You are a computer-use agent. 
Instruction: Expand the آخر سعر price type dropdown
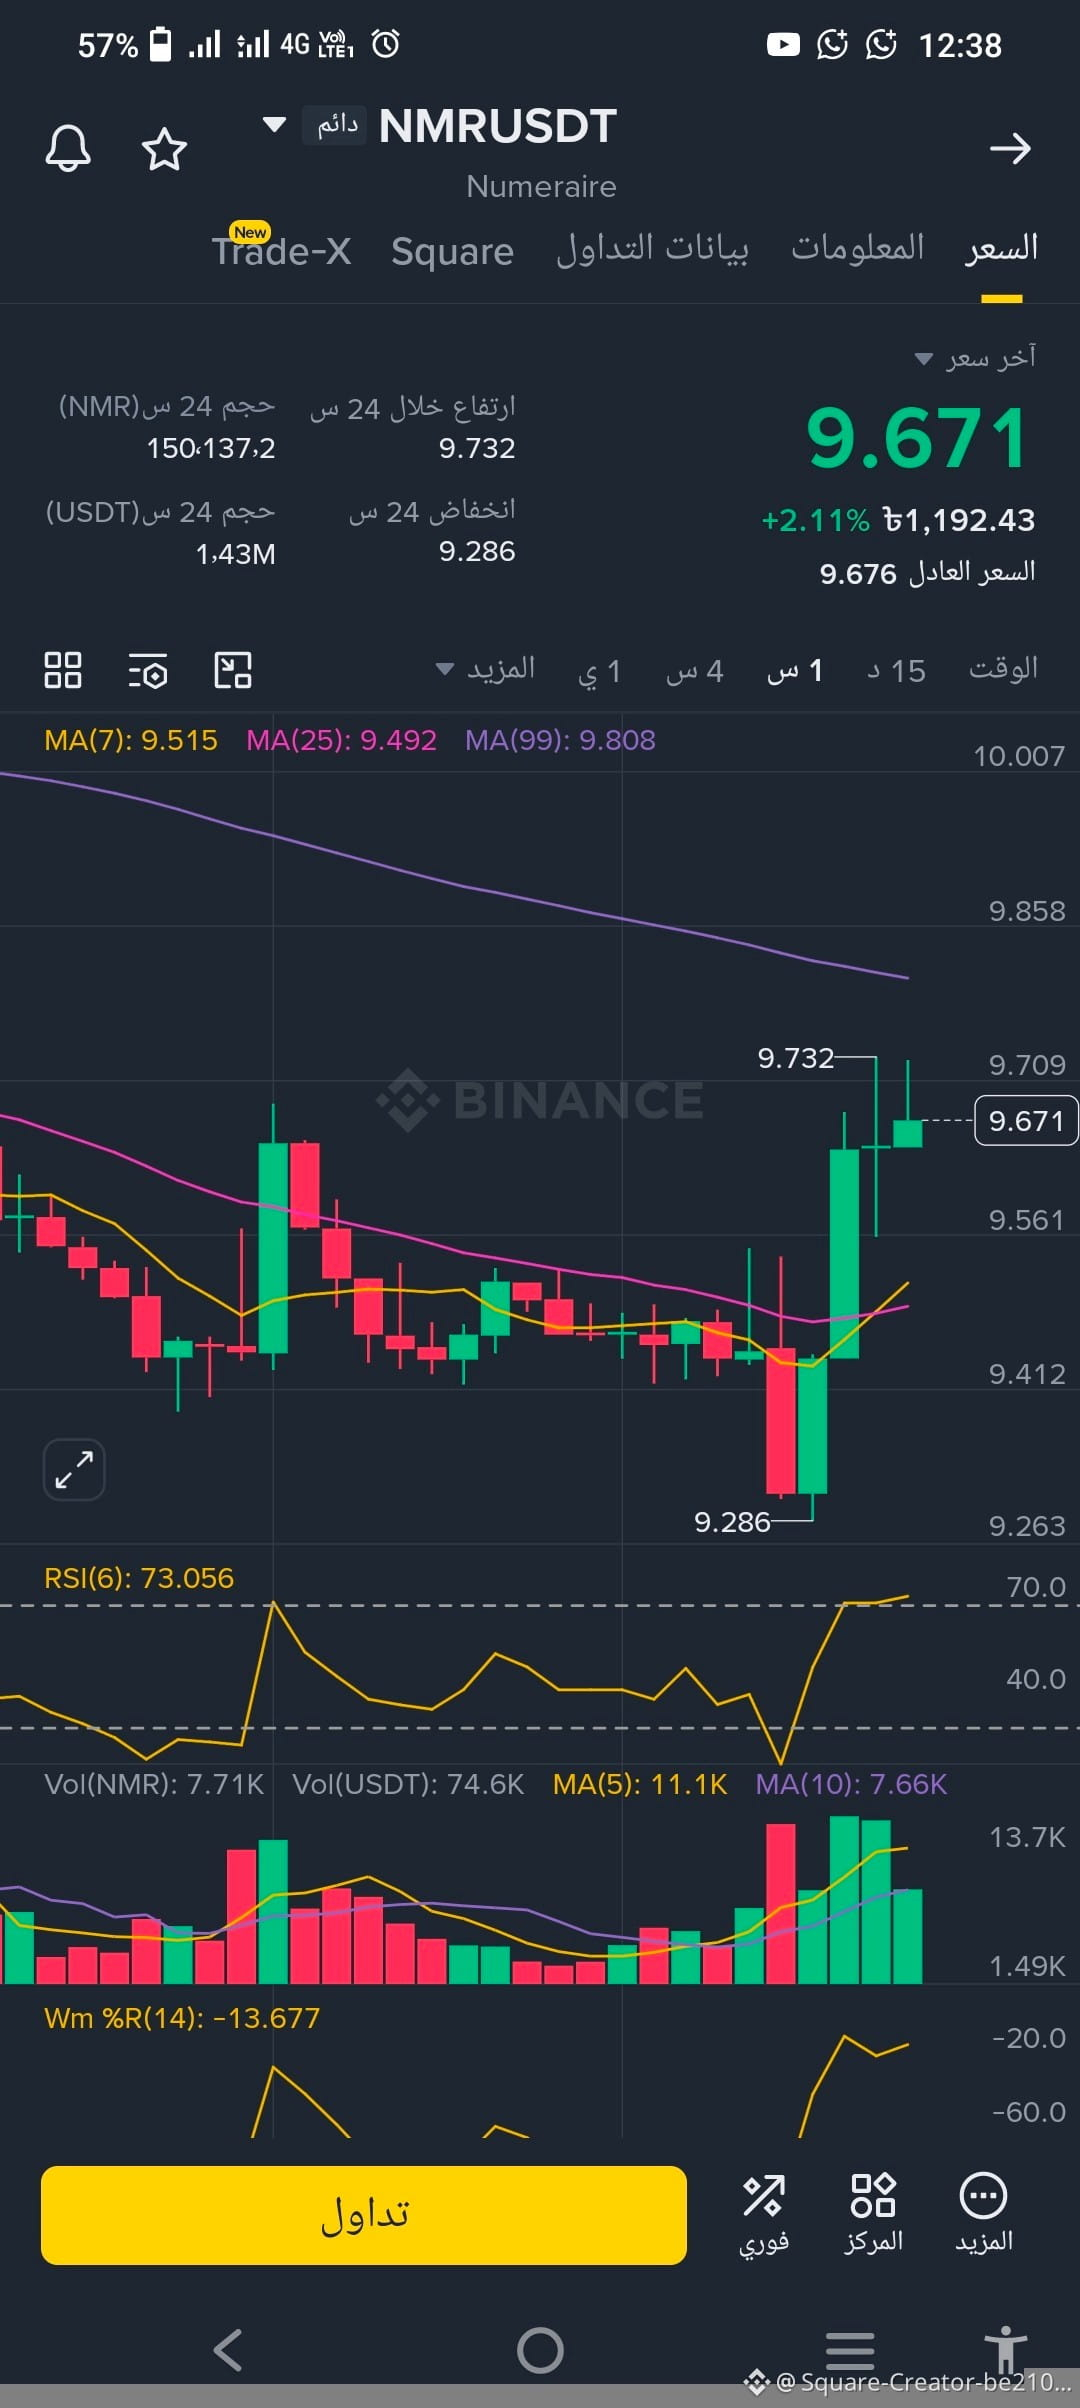click(976, 358)
